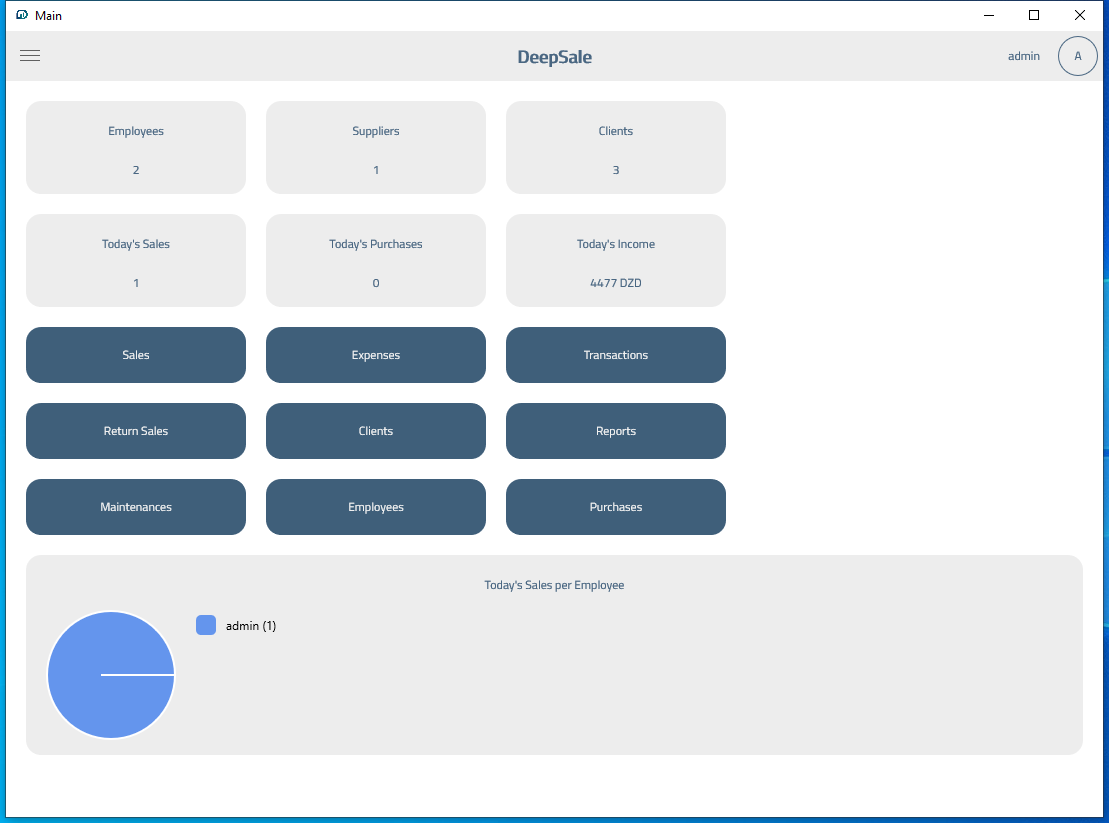
Task: Click the DeepSale app icon in title bar
Action: coord(22,15)
